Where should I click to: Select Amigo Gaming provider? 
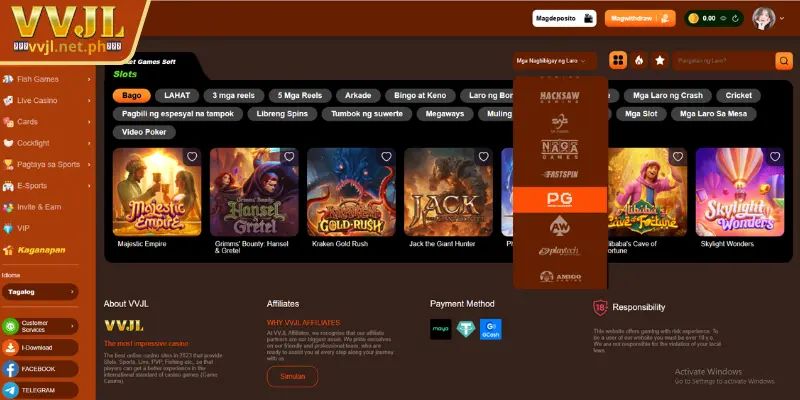click(560, 277)
